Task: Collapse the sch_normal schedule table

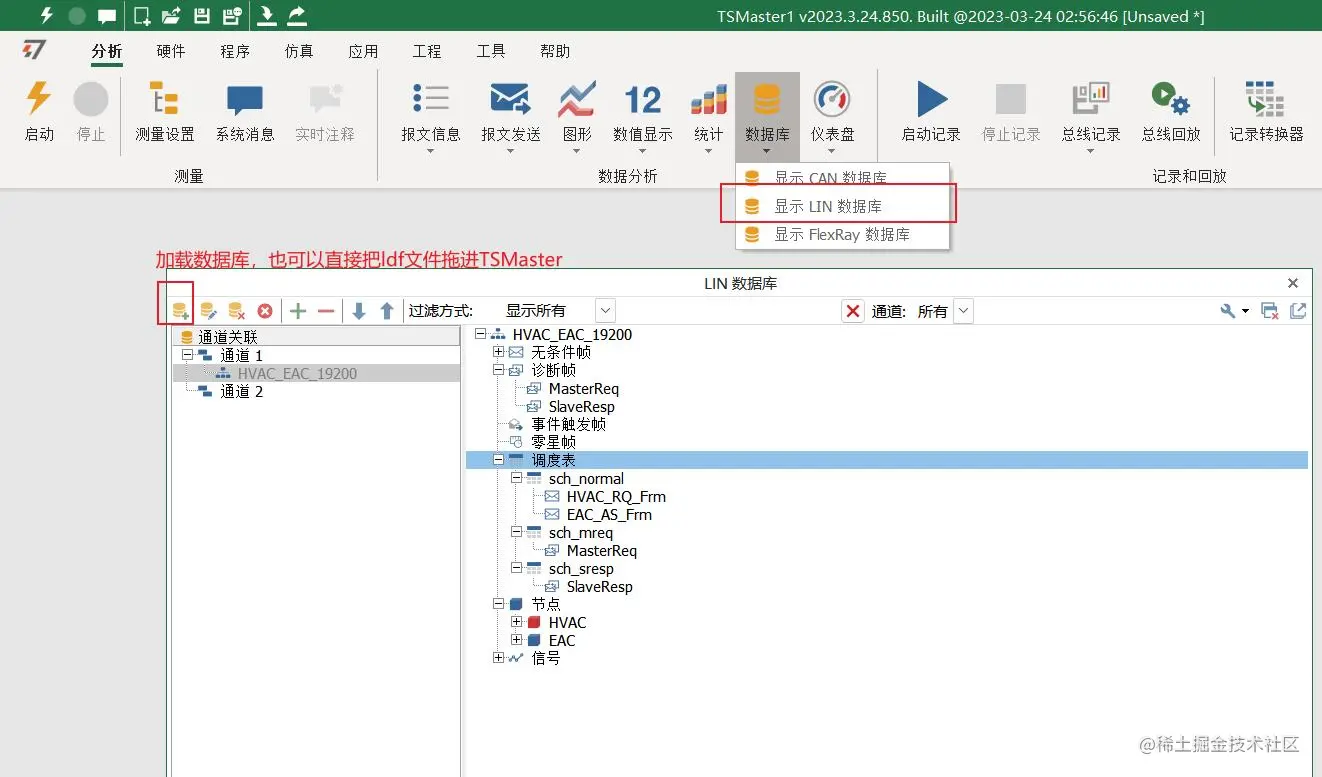Action: tap(517, 479)
